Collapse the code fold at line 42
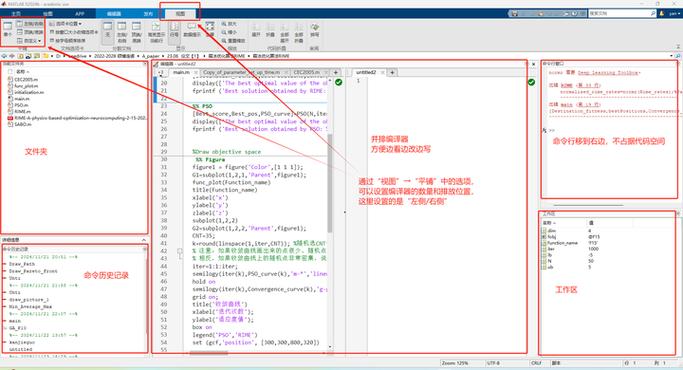 pyautogui.click(x=179, y=251)
